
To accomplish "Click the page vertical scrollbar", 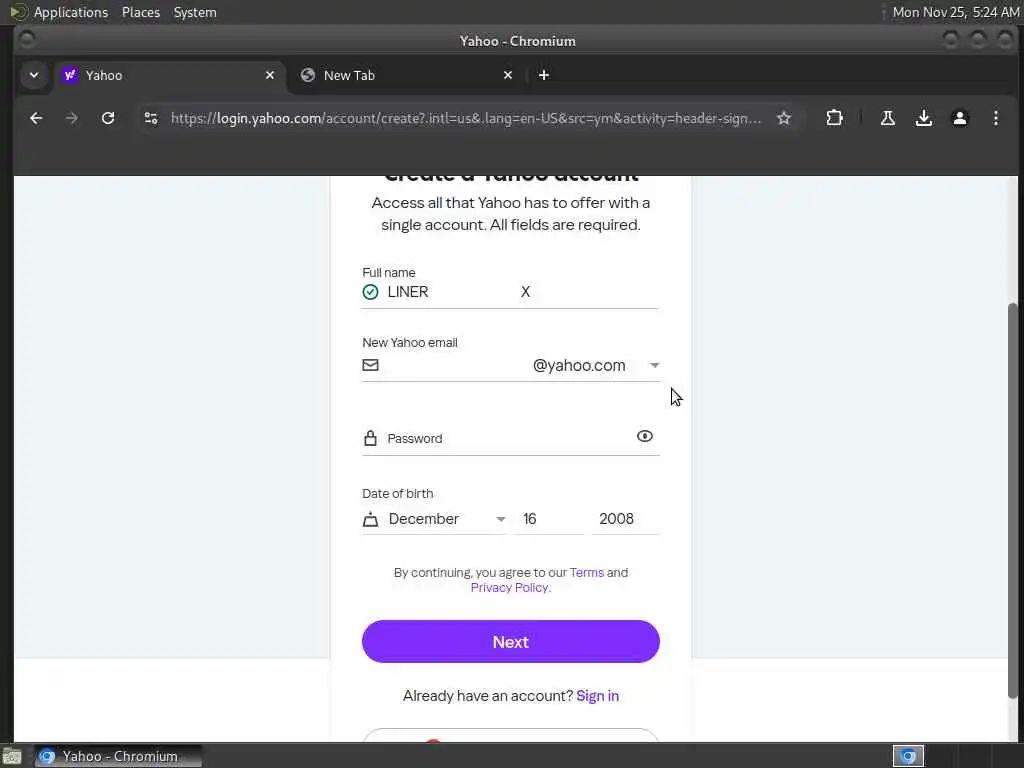I will point(1012,500).
